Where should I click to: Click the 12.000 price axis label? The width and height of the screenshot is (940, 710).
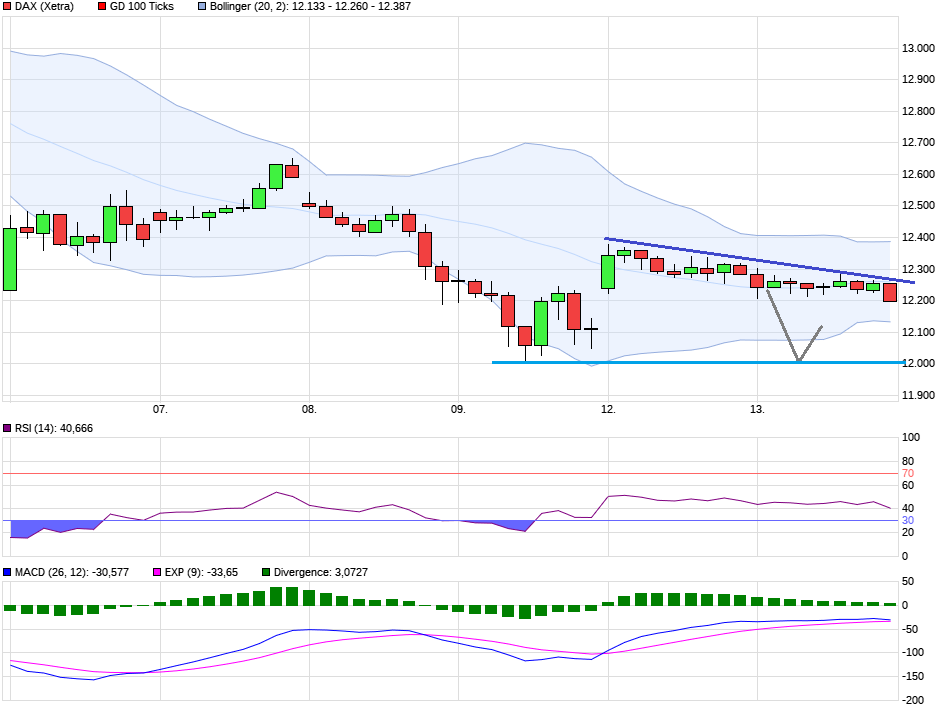(x=918, y=363)
